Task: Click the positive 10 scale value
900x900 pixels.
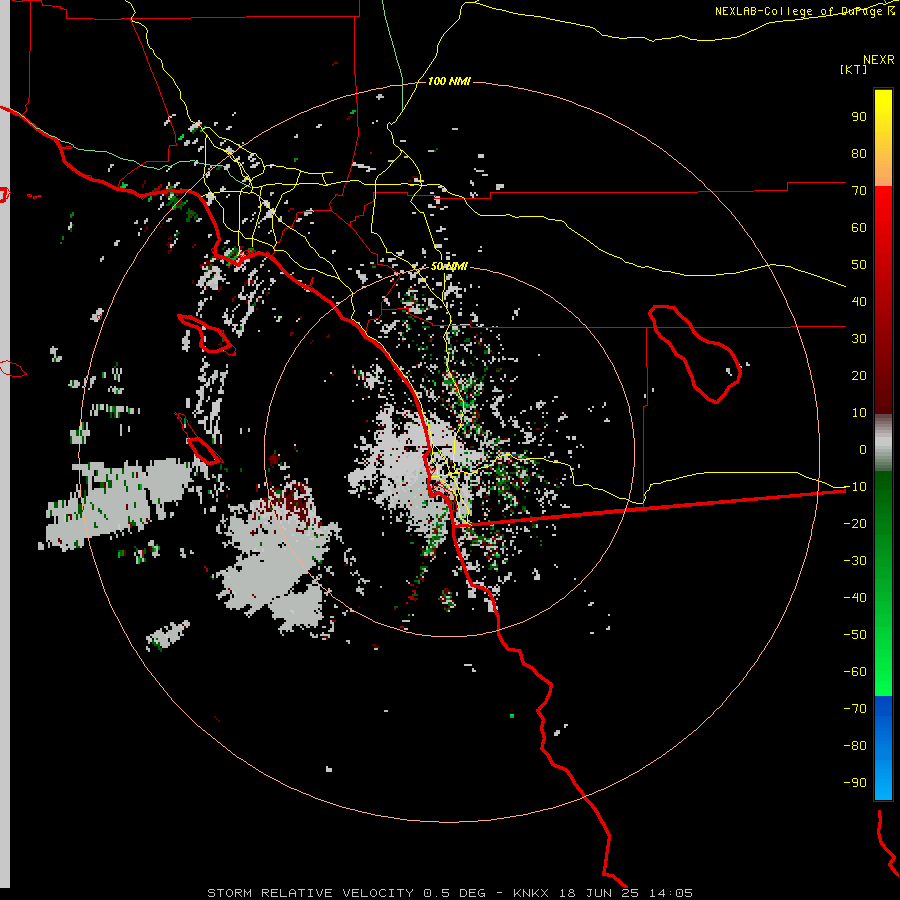Action: coord(859,413)
